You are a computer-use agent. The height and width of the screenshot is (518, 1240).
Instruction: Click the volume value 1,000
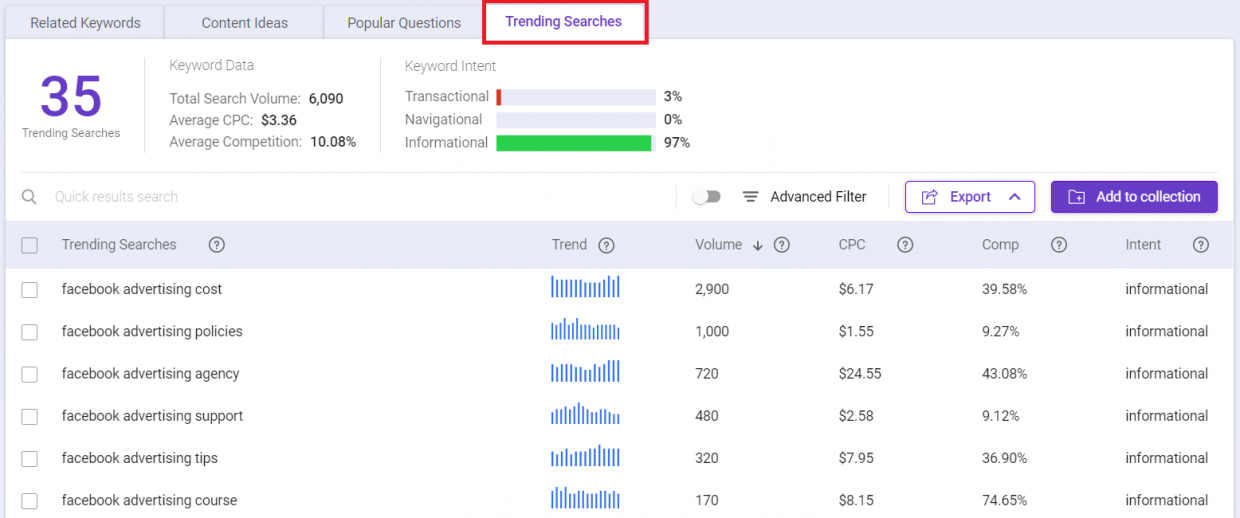[712, 331]
